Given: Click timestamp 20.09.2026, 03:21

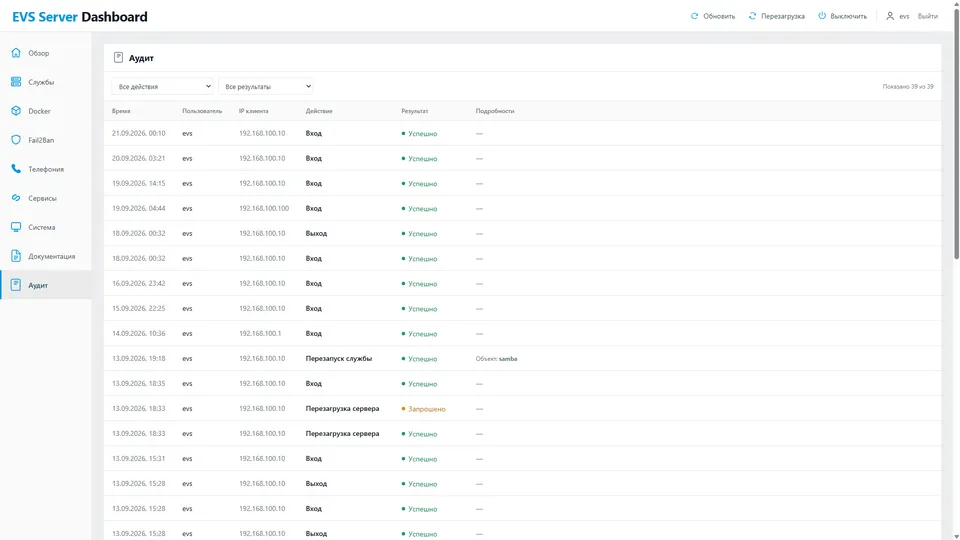Looking at the screenshot, I should (138, 158).
